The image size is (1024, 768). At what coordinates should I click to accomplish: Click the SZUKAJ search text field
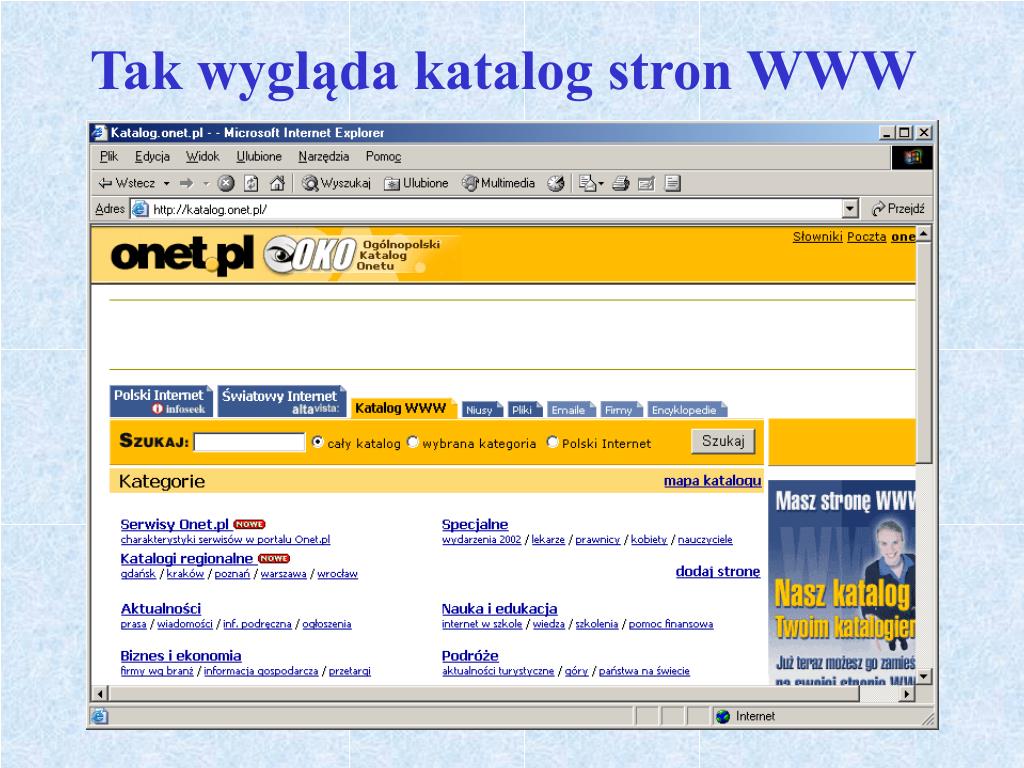[x=249, y=442]
